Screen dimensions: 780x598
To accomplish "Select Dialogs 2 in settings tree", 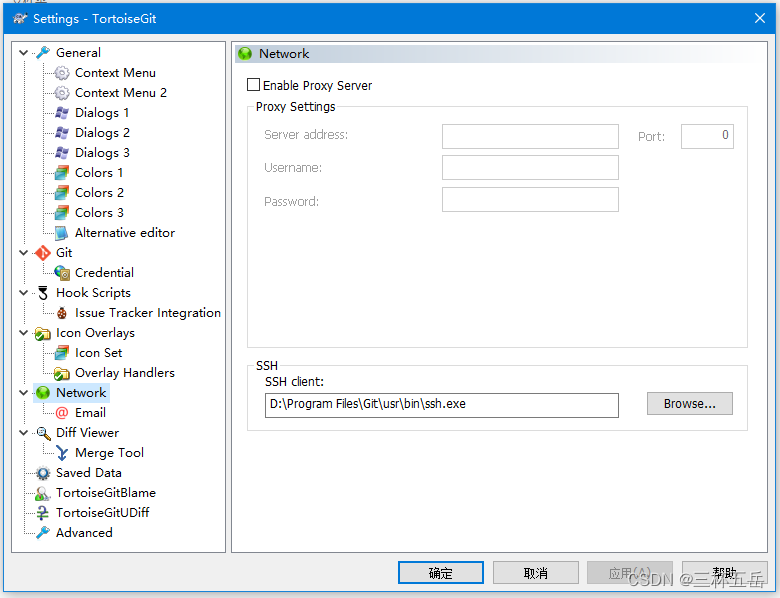I will pos(102,133).
